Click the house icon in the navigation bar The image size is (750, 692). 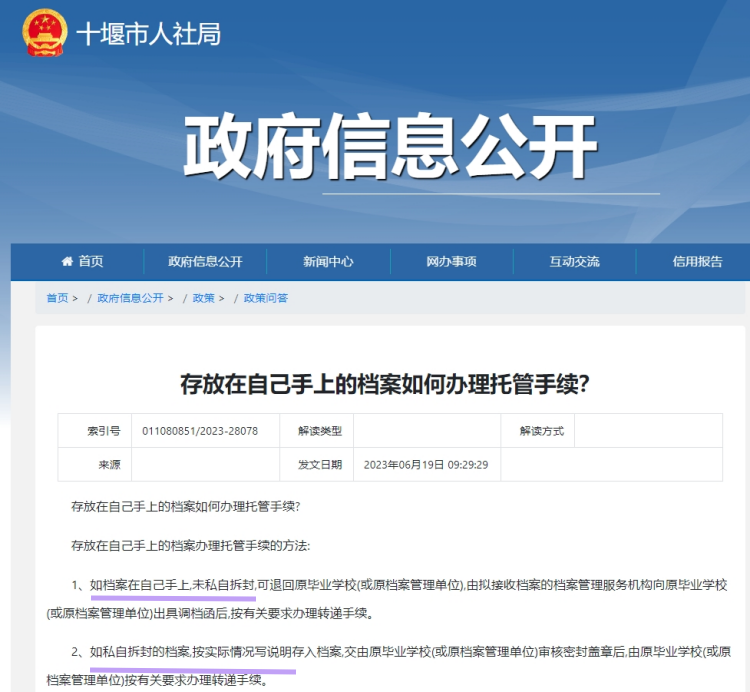tap(67, 262)
